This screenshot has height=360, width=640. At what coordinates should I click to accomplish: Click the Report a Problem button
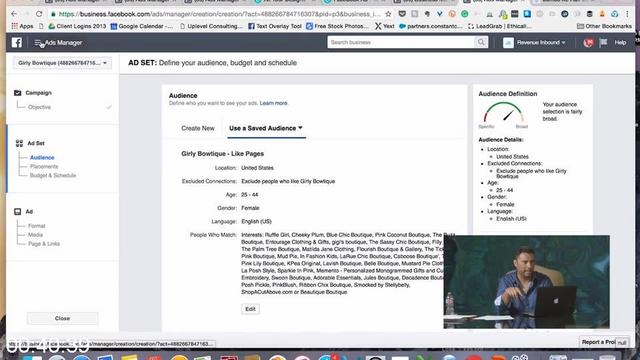[x=598, y=342]
